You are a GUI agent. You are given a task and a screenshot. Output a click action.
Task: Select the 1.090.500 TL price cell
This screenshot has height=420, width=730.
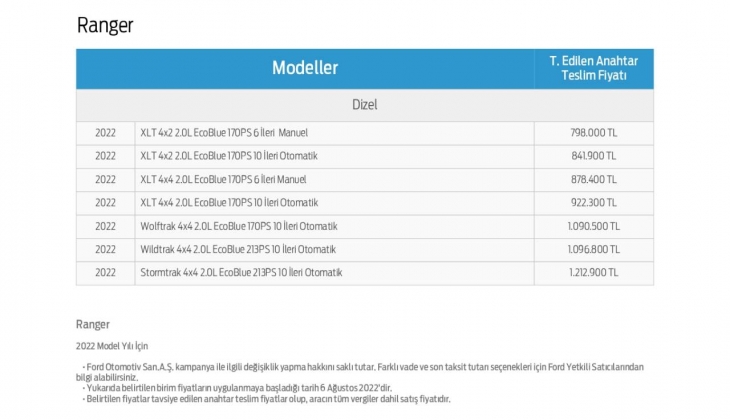click(x=594, y=226)
